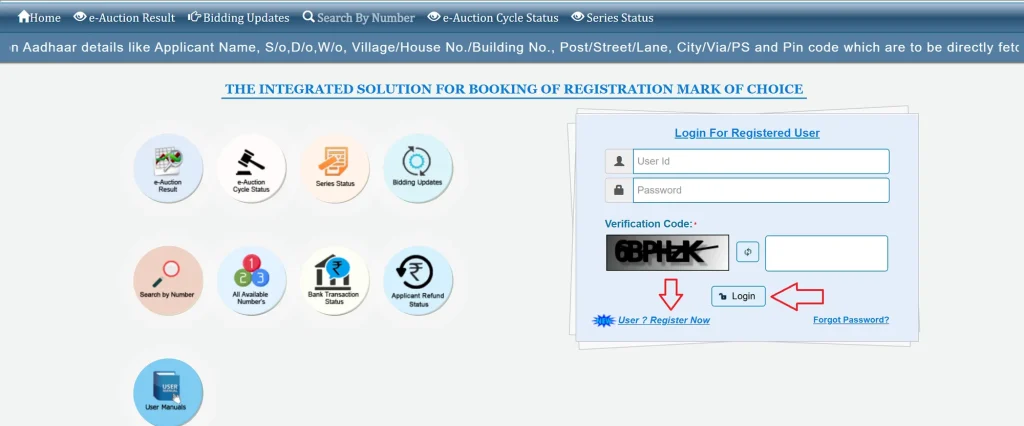This screenshot has height=426, width=1024.
Task: Check the Applicant Refund Status icon
Action: (418, 280)
